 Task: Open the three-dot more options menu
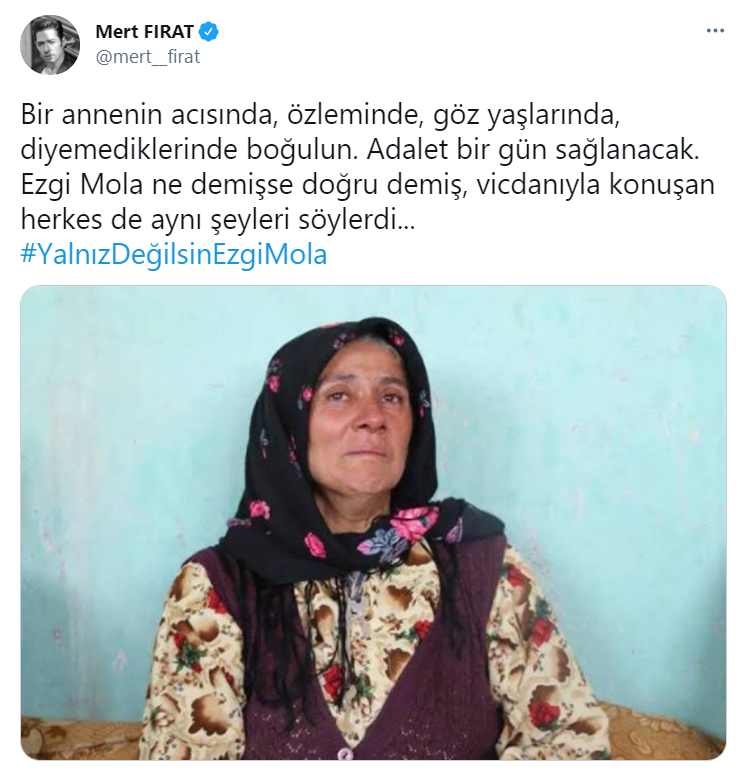714,31
